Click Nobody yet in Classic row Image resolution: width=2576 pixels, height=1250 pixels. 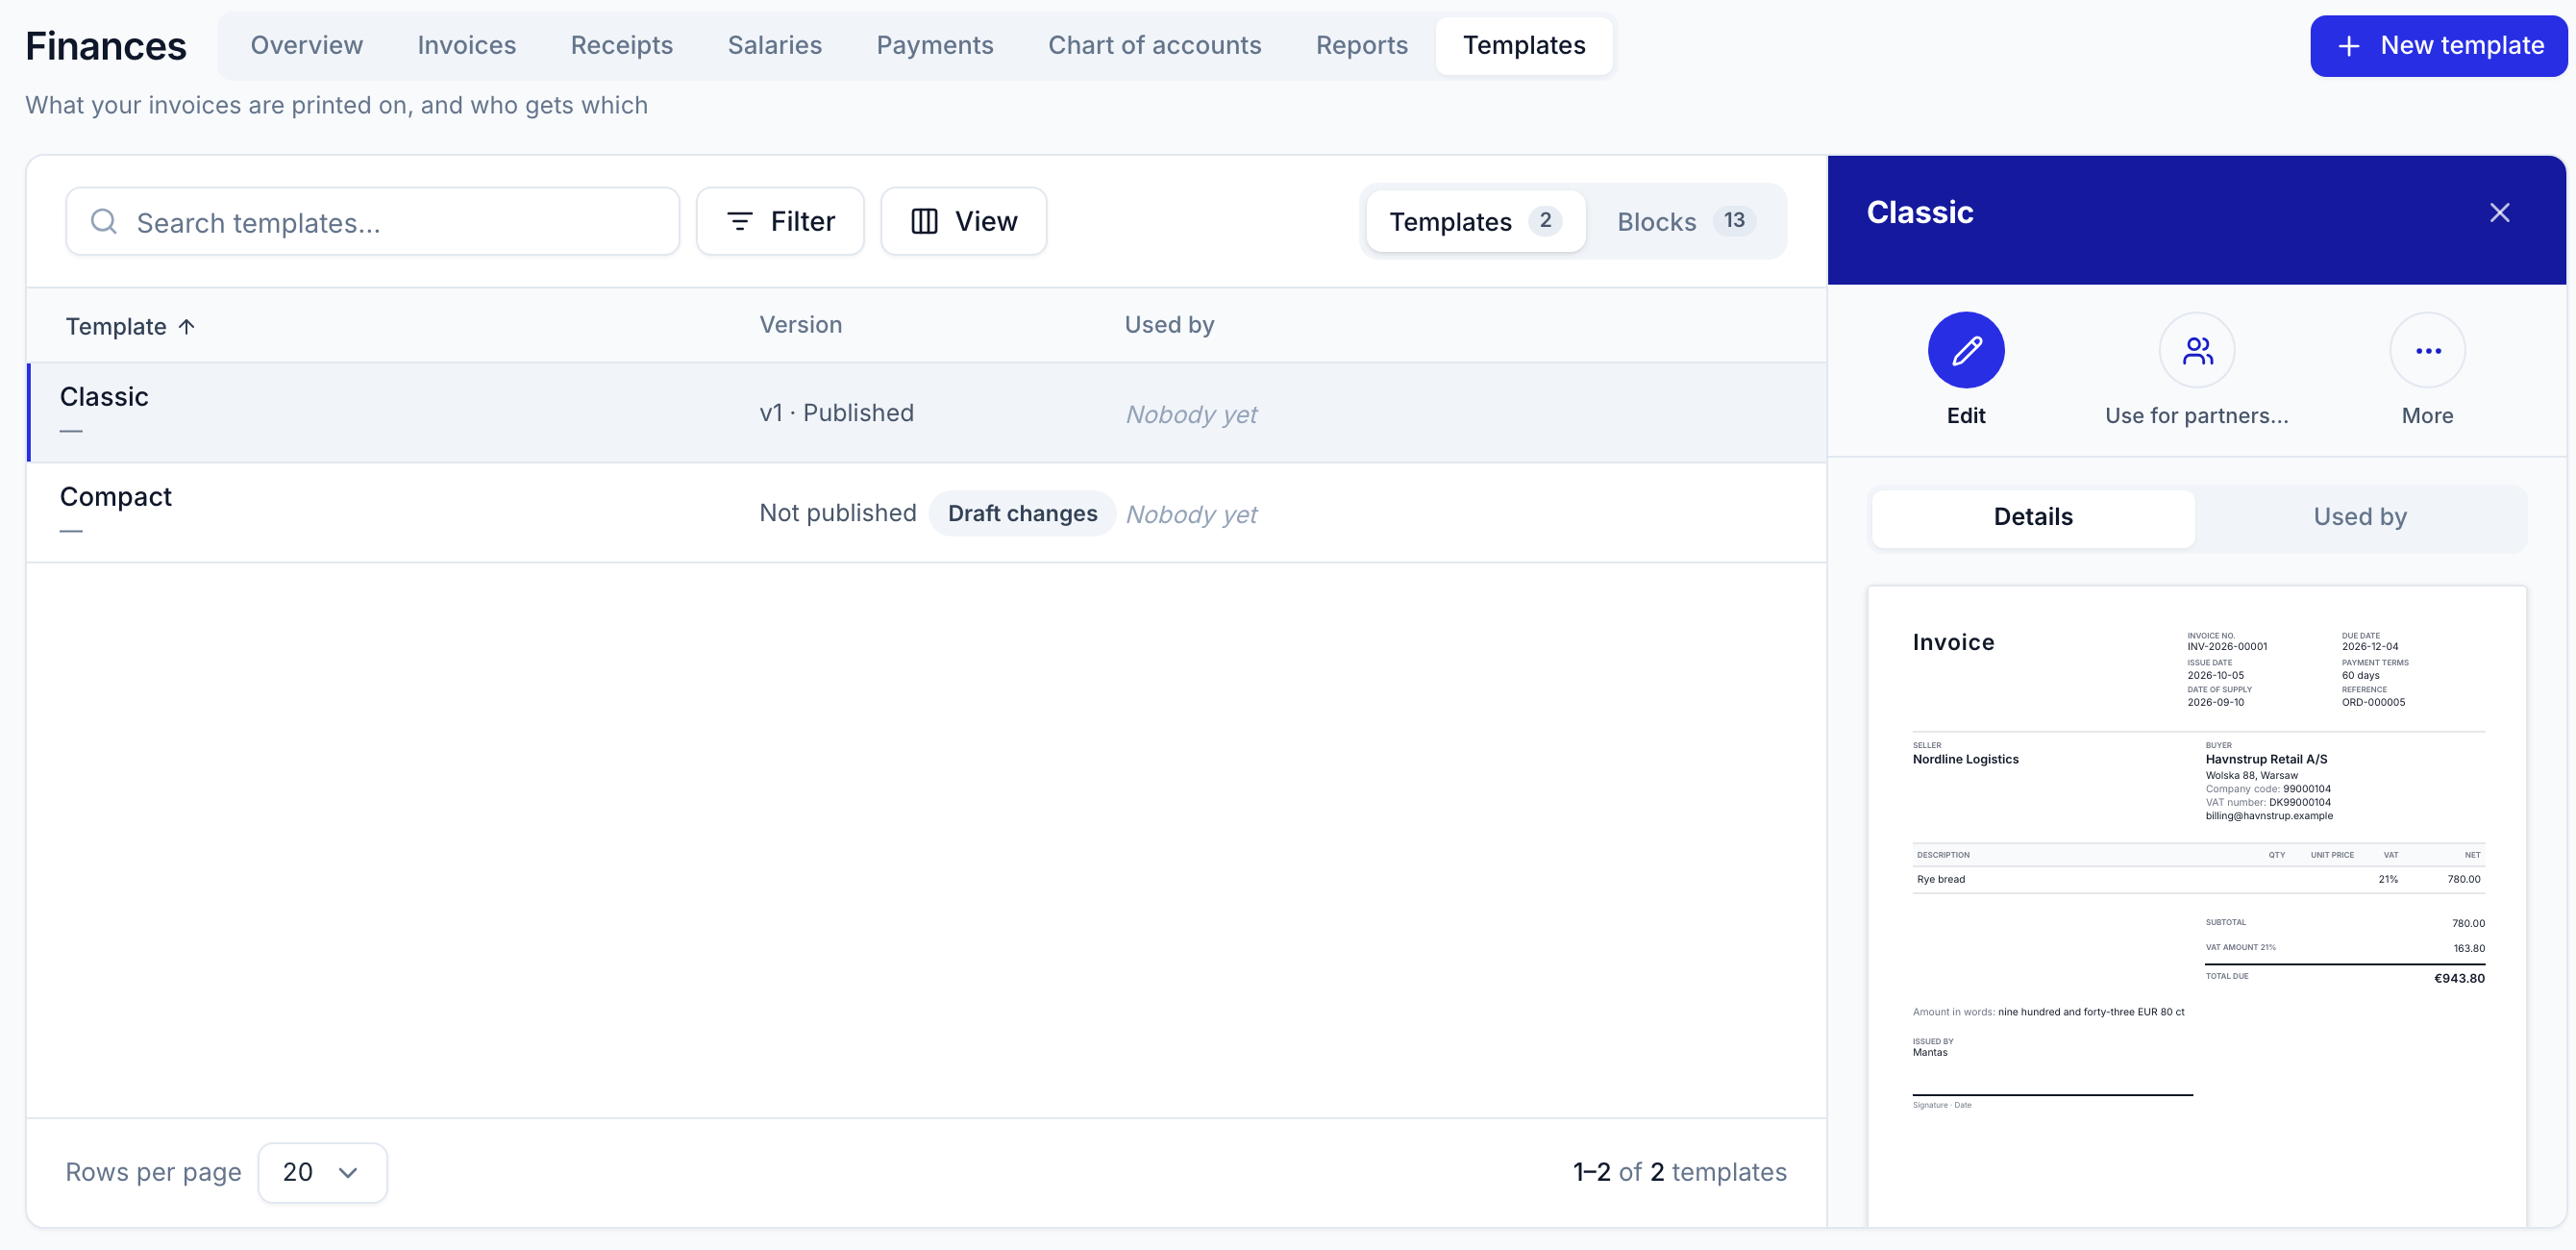(x=1190, y=414)
